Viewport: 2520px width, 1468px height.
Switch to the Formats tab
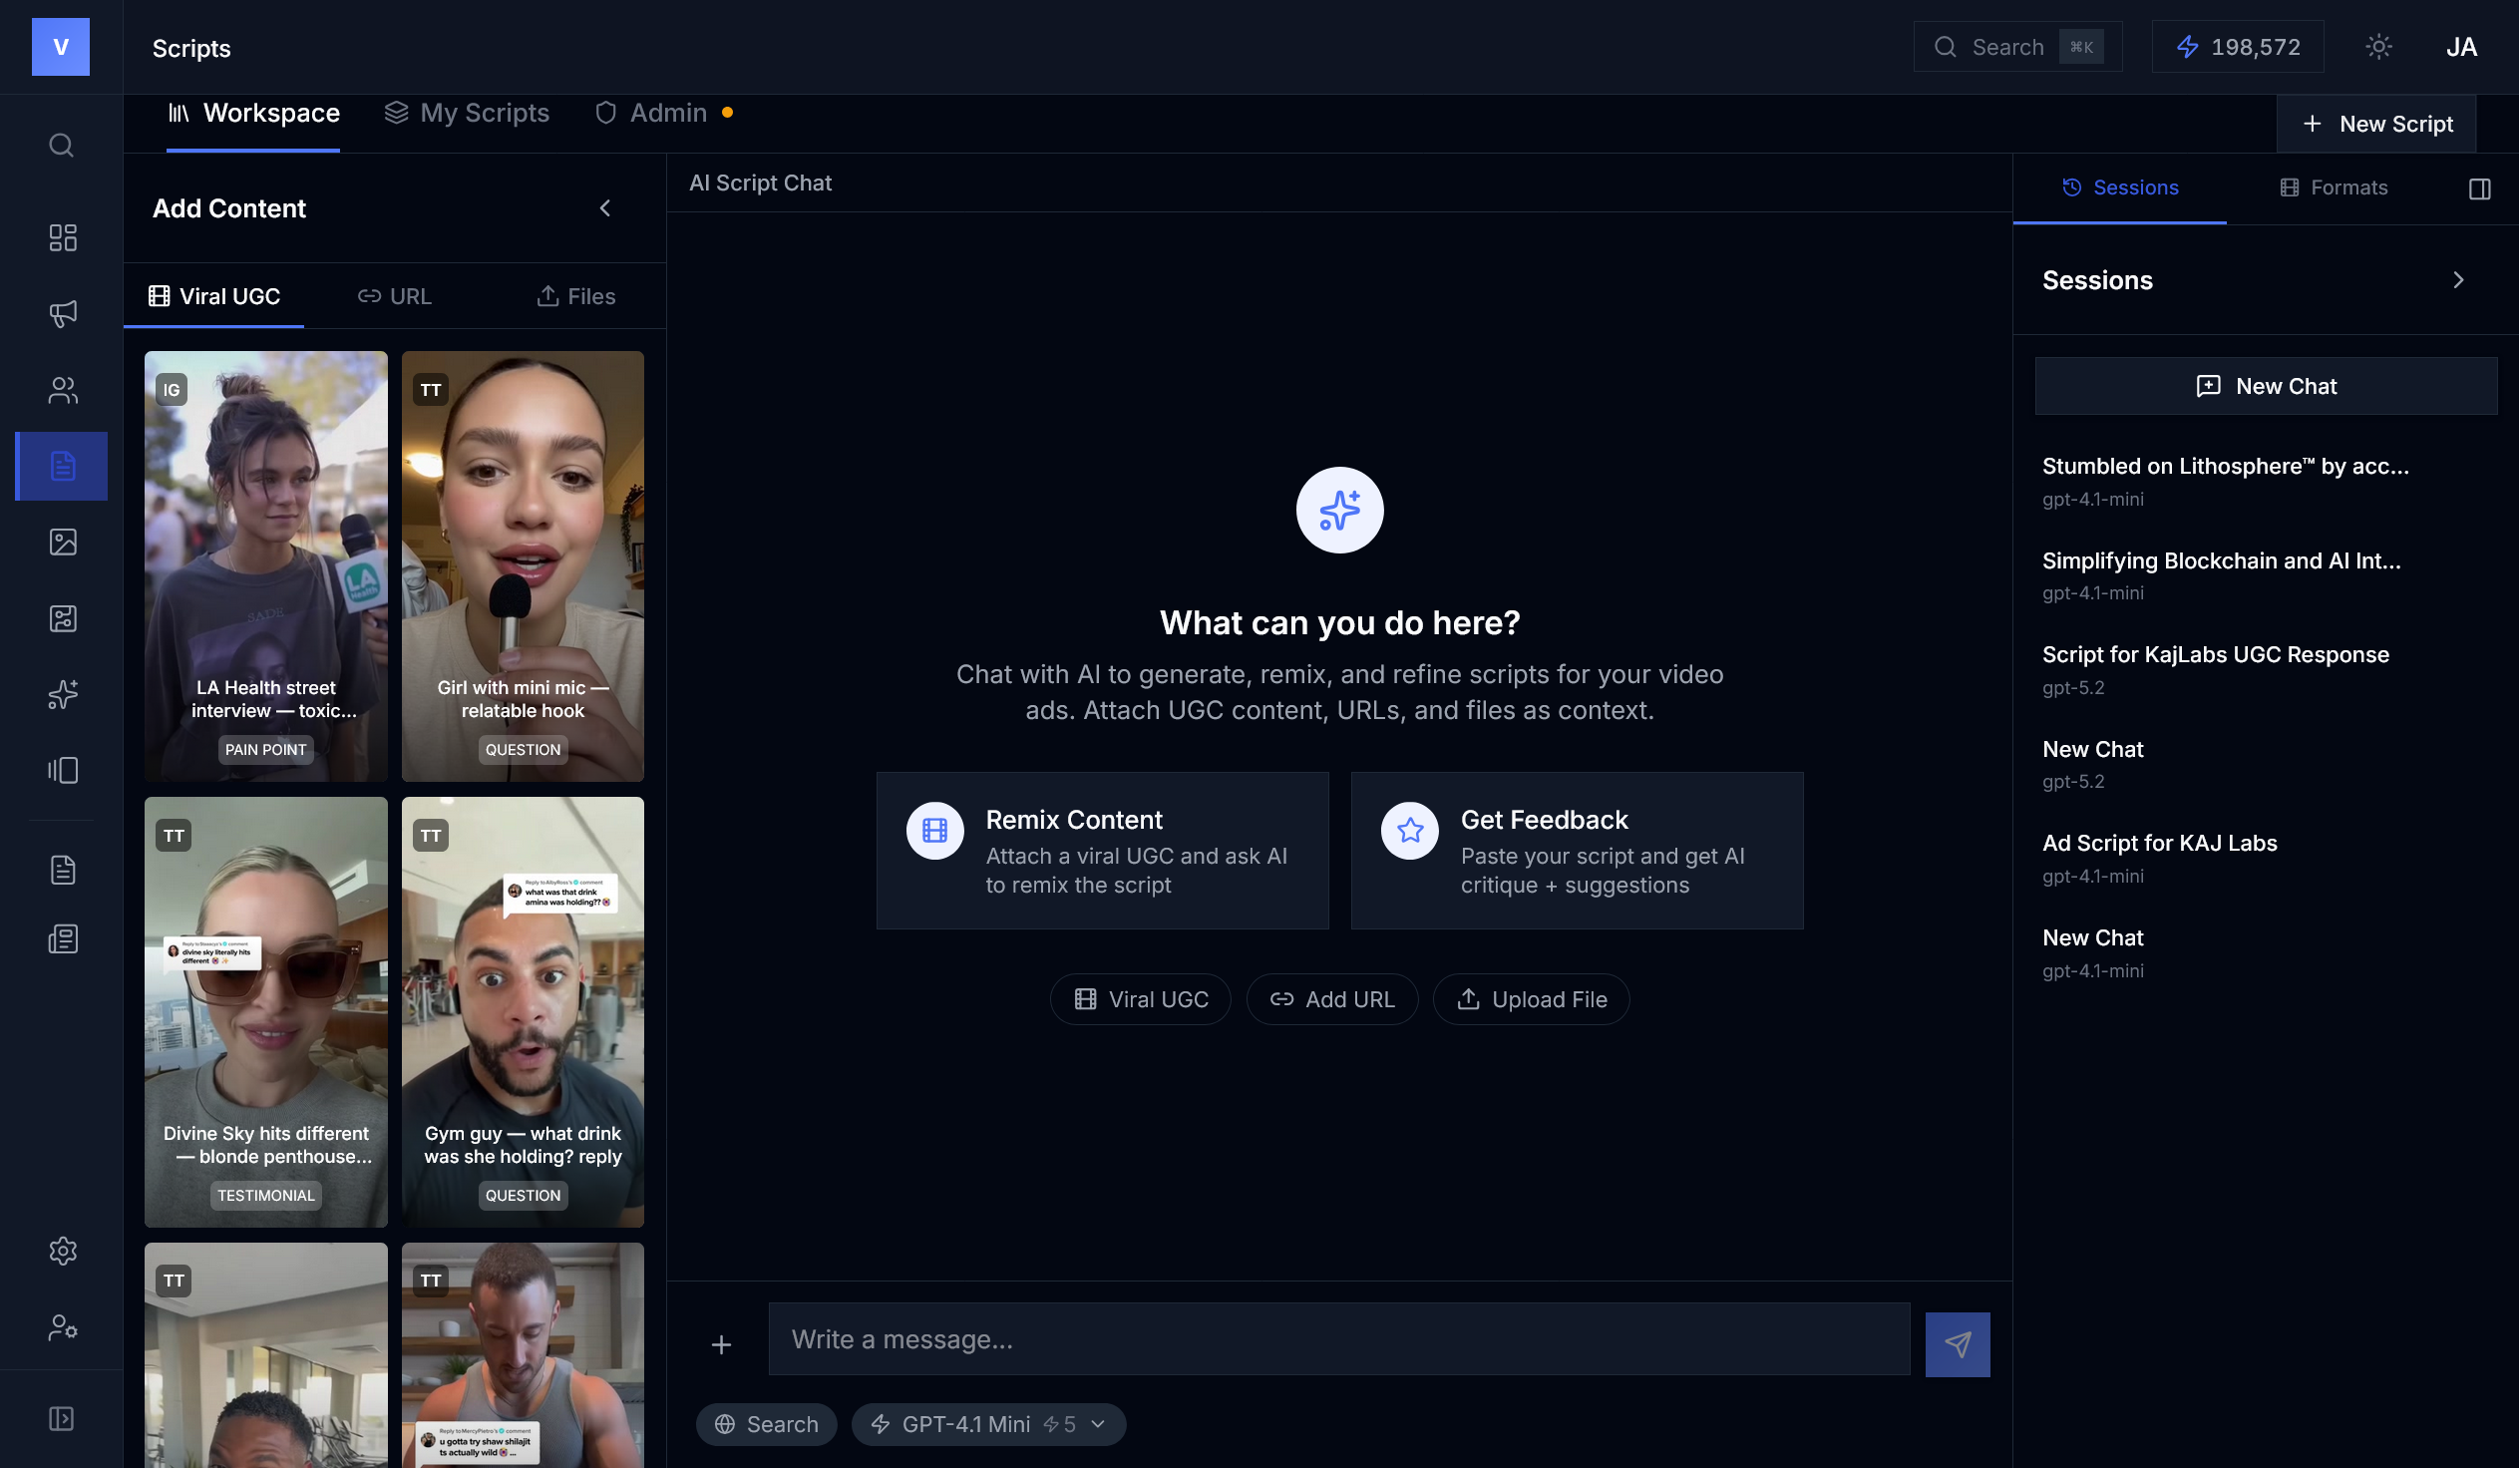[2333, 188]
